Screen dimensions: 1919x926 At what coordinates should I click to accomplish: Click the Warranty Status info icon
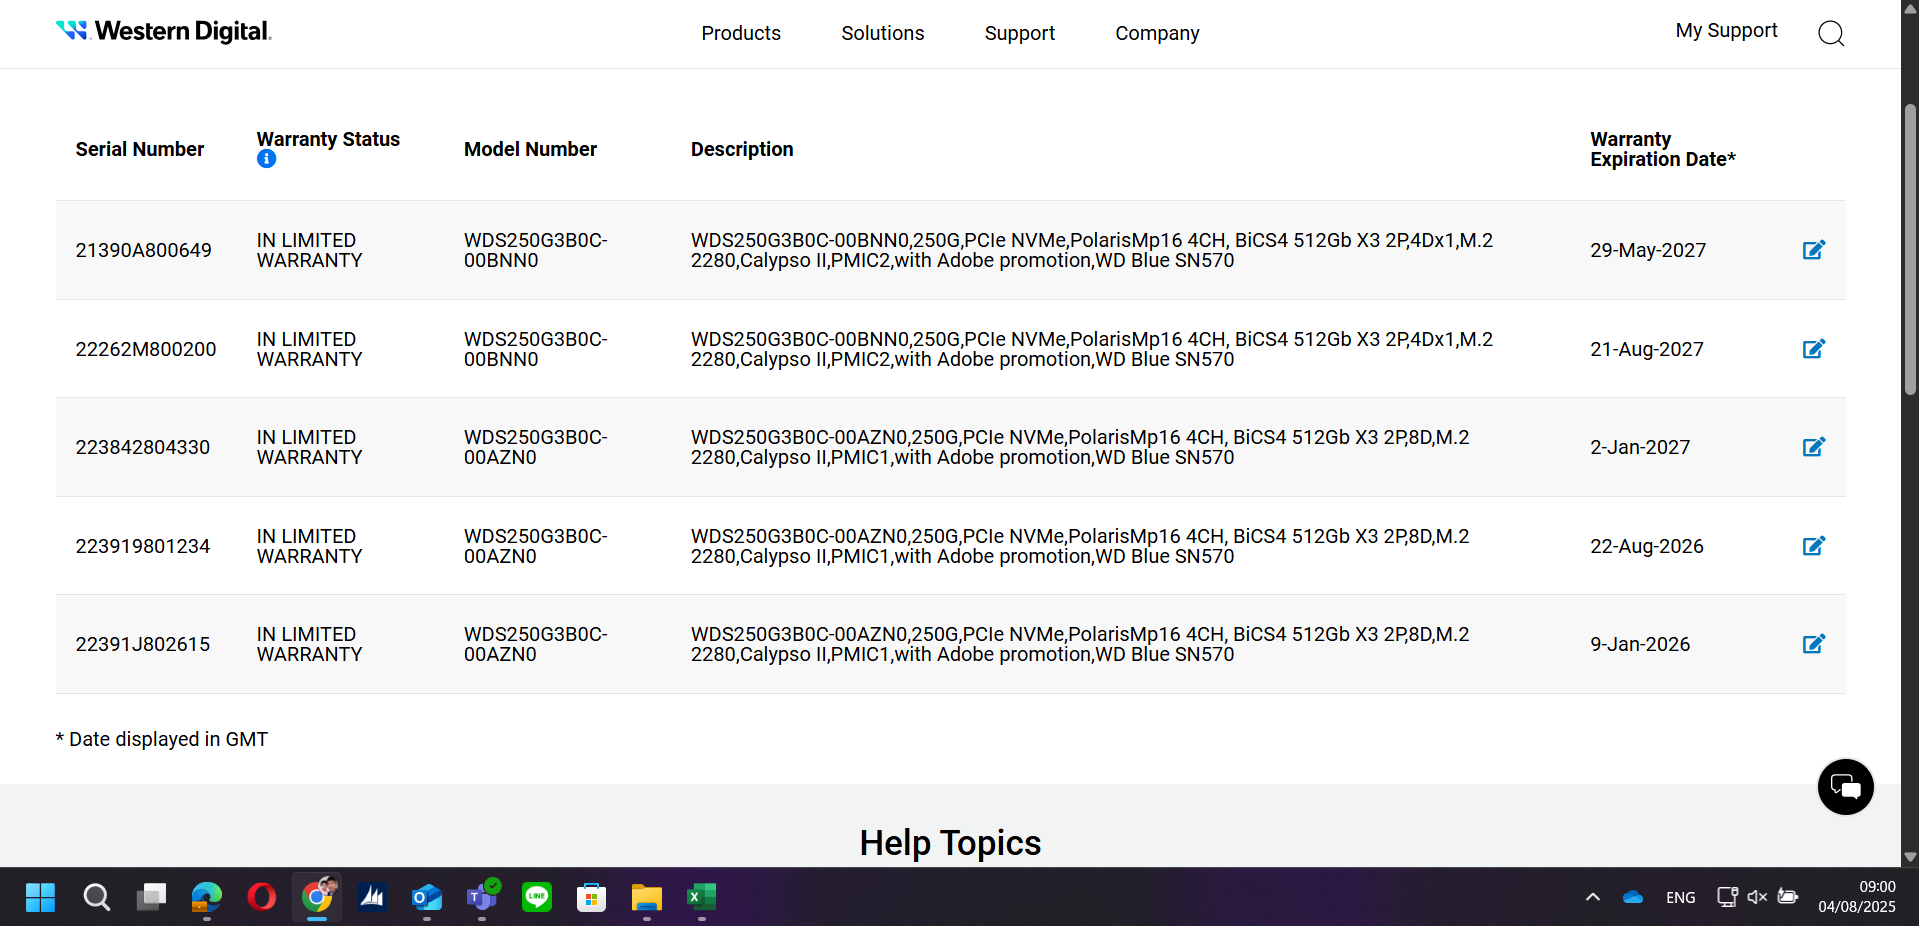266,159
